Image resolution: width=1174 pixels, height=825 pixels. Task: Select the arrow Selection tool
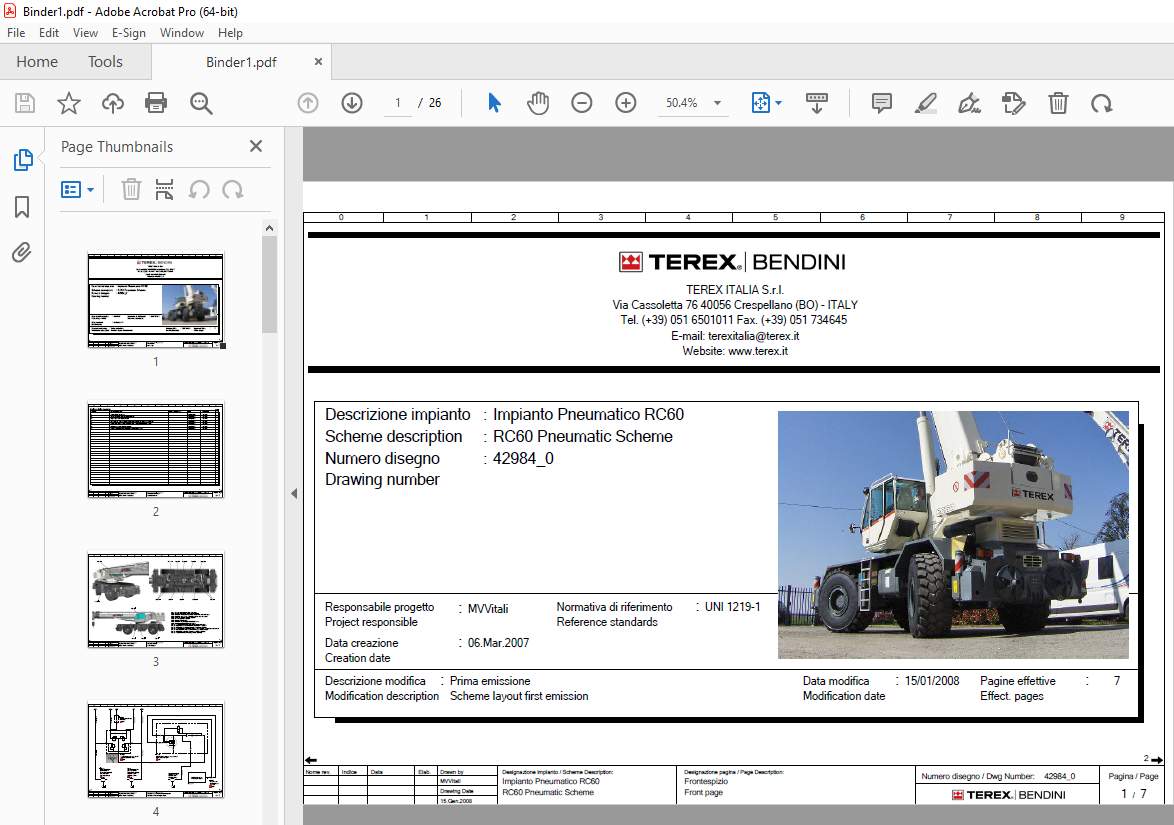(x=494, y=103)
